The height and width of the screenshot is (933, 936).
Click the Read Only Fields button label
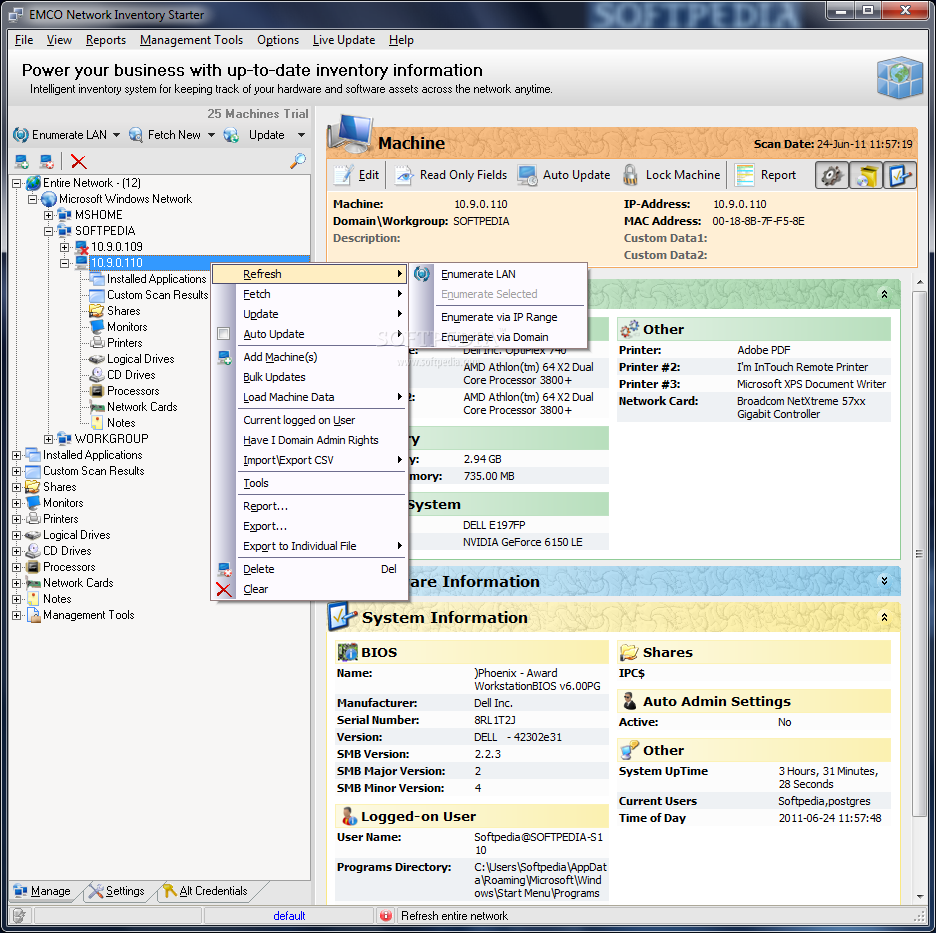463,175
